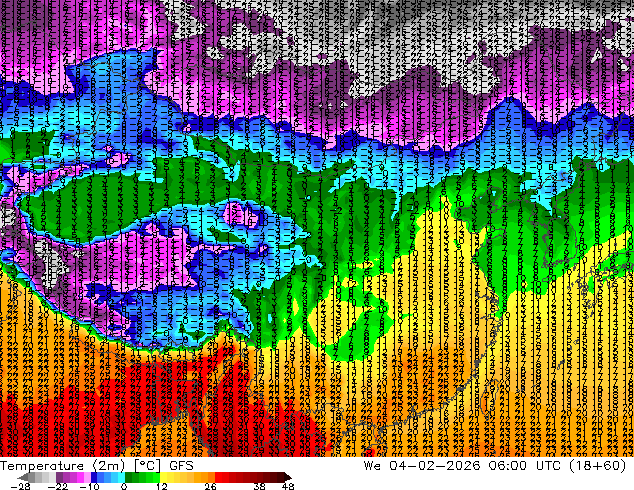This screenshot has width=634, height=490.
Task: Click the dark blue swatch above -10
Action: pyautogui.click(x=94, y=477)
